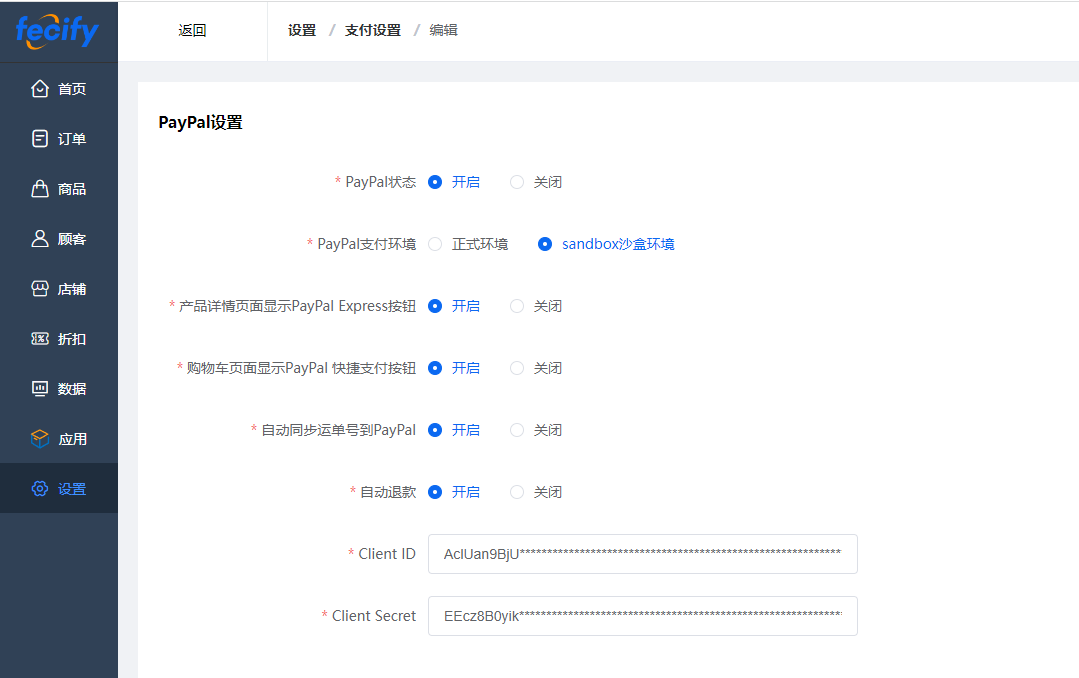
Task: Click the 购物车页面显示PayPal 快捷支付按钮 label
Action: [x=301, y=368]
